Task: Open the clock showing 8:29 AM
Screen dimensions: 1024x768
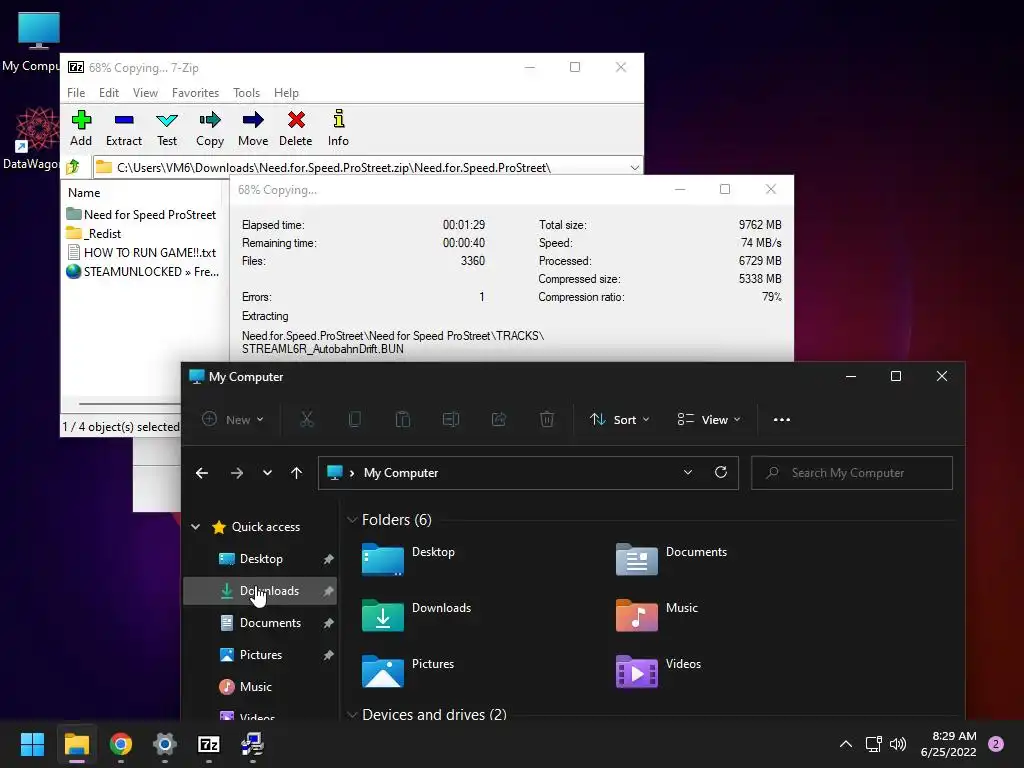Action: tap(948, 744)
